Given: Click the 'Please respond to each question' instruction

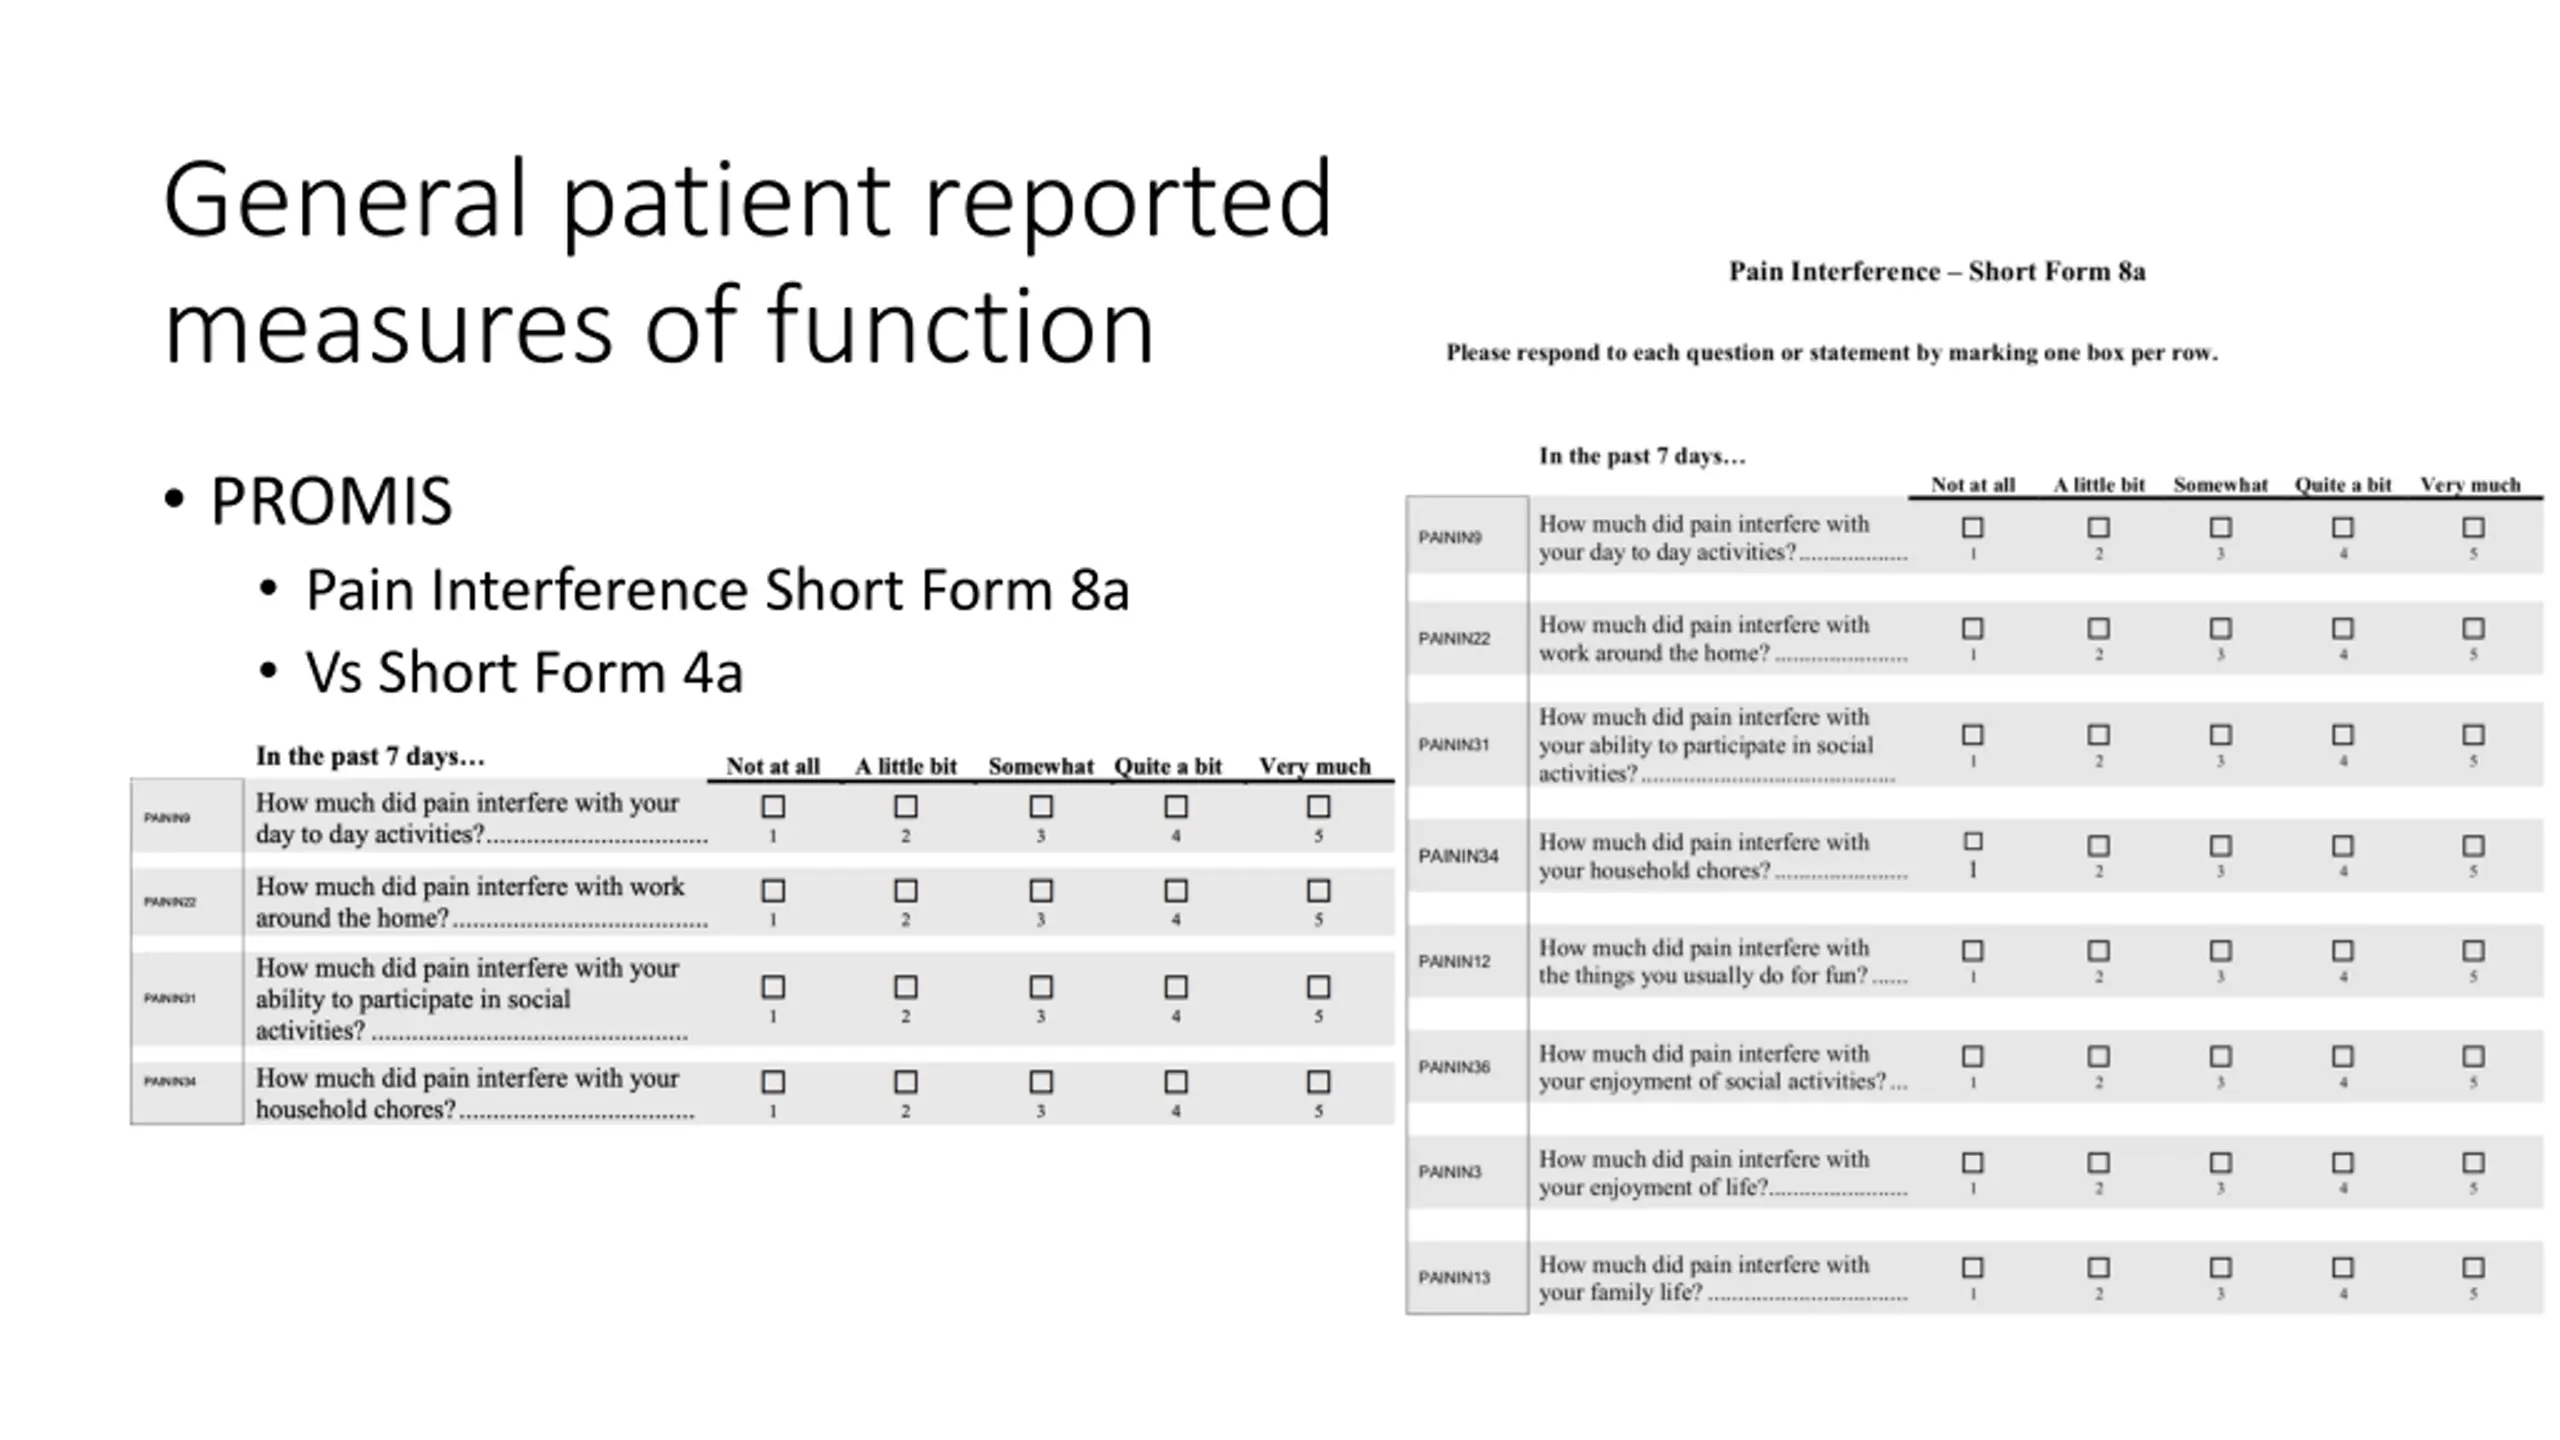Looking at the screenshot, I should click(x=1831, y=353).
